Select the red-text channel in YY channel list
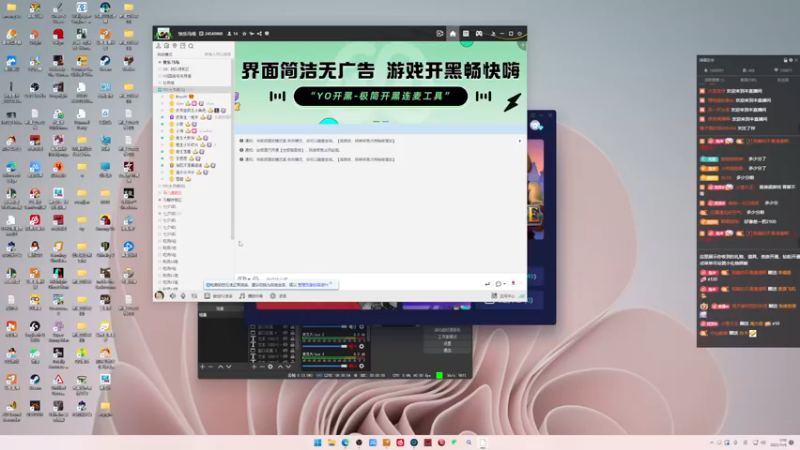Image resolution: width=800 pixels, height=450 pixels. pyautogui.click(x=171, y=193)
